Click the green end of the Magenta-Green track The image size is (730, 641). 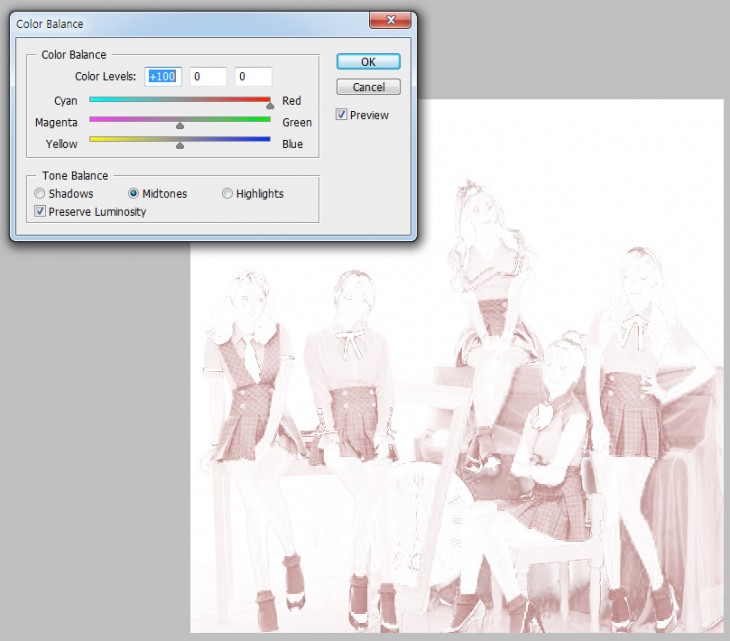[264, 119]
